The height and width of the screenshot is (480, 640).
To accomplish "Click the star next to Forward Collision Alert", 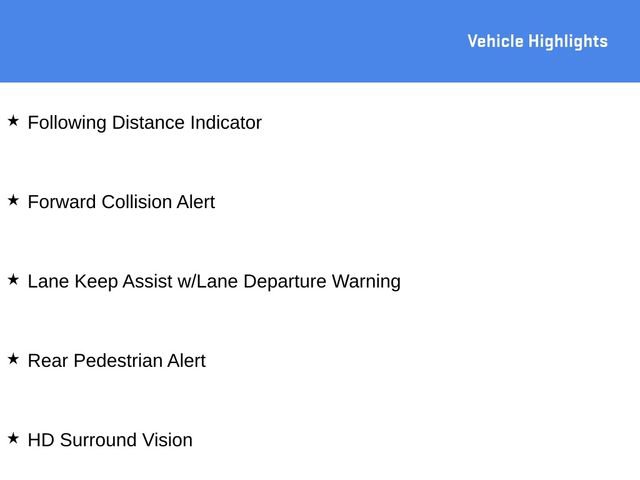I will (13, 200).
